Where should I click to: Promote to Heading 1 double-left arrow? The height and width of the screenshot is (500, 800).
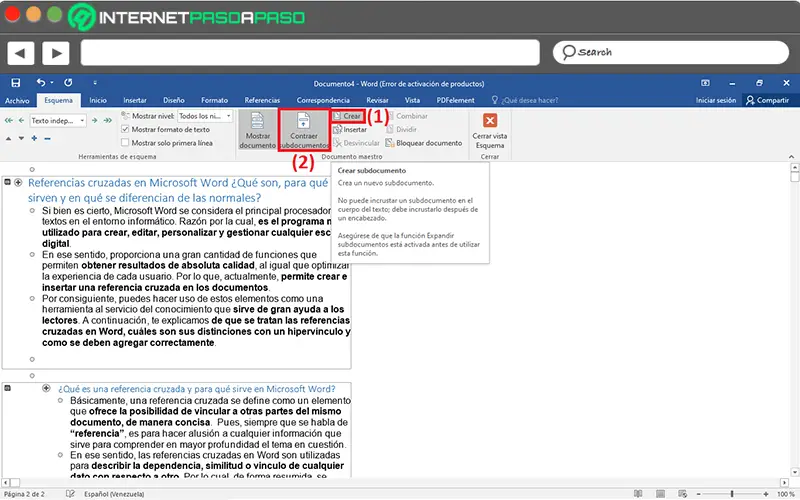click(9, 120)
